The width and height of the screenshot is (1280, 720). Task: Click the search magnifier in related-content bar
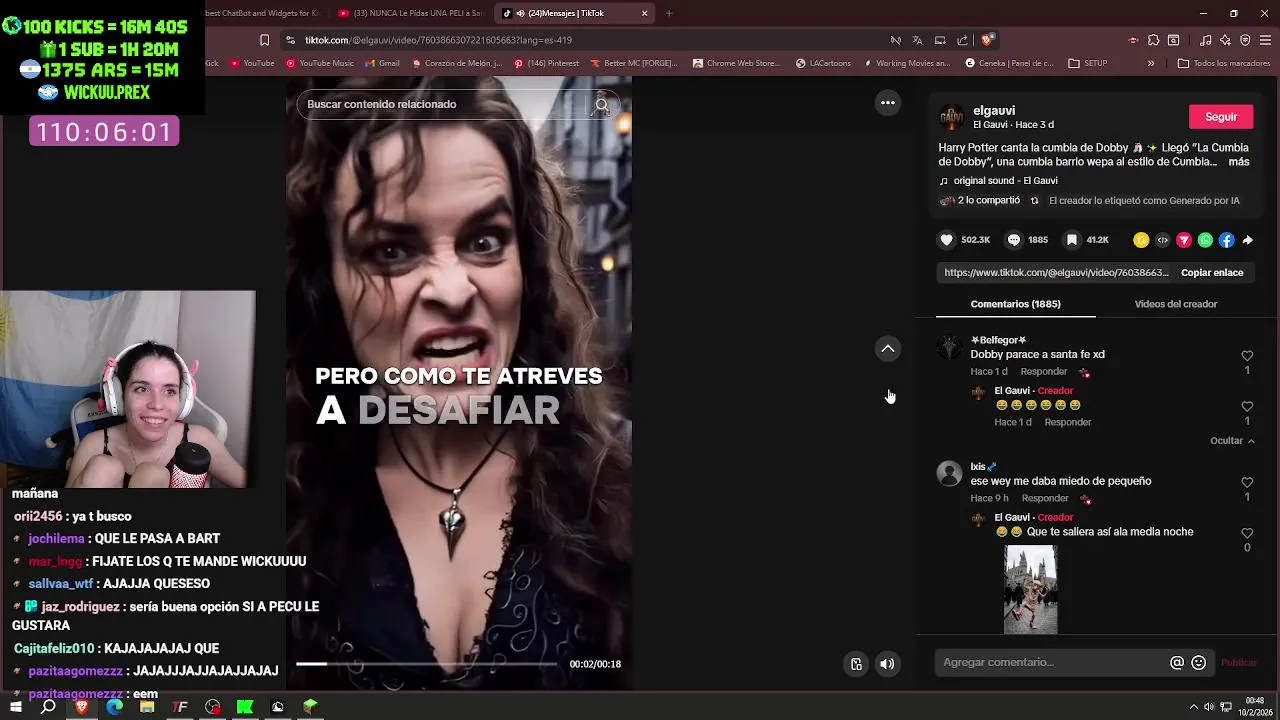[601, 104]
